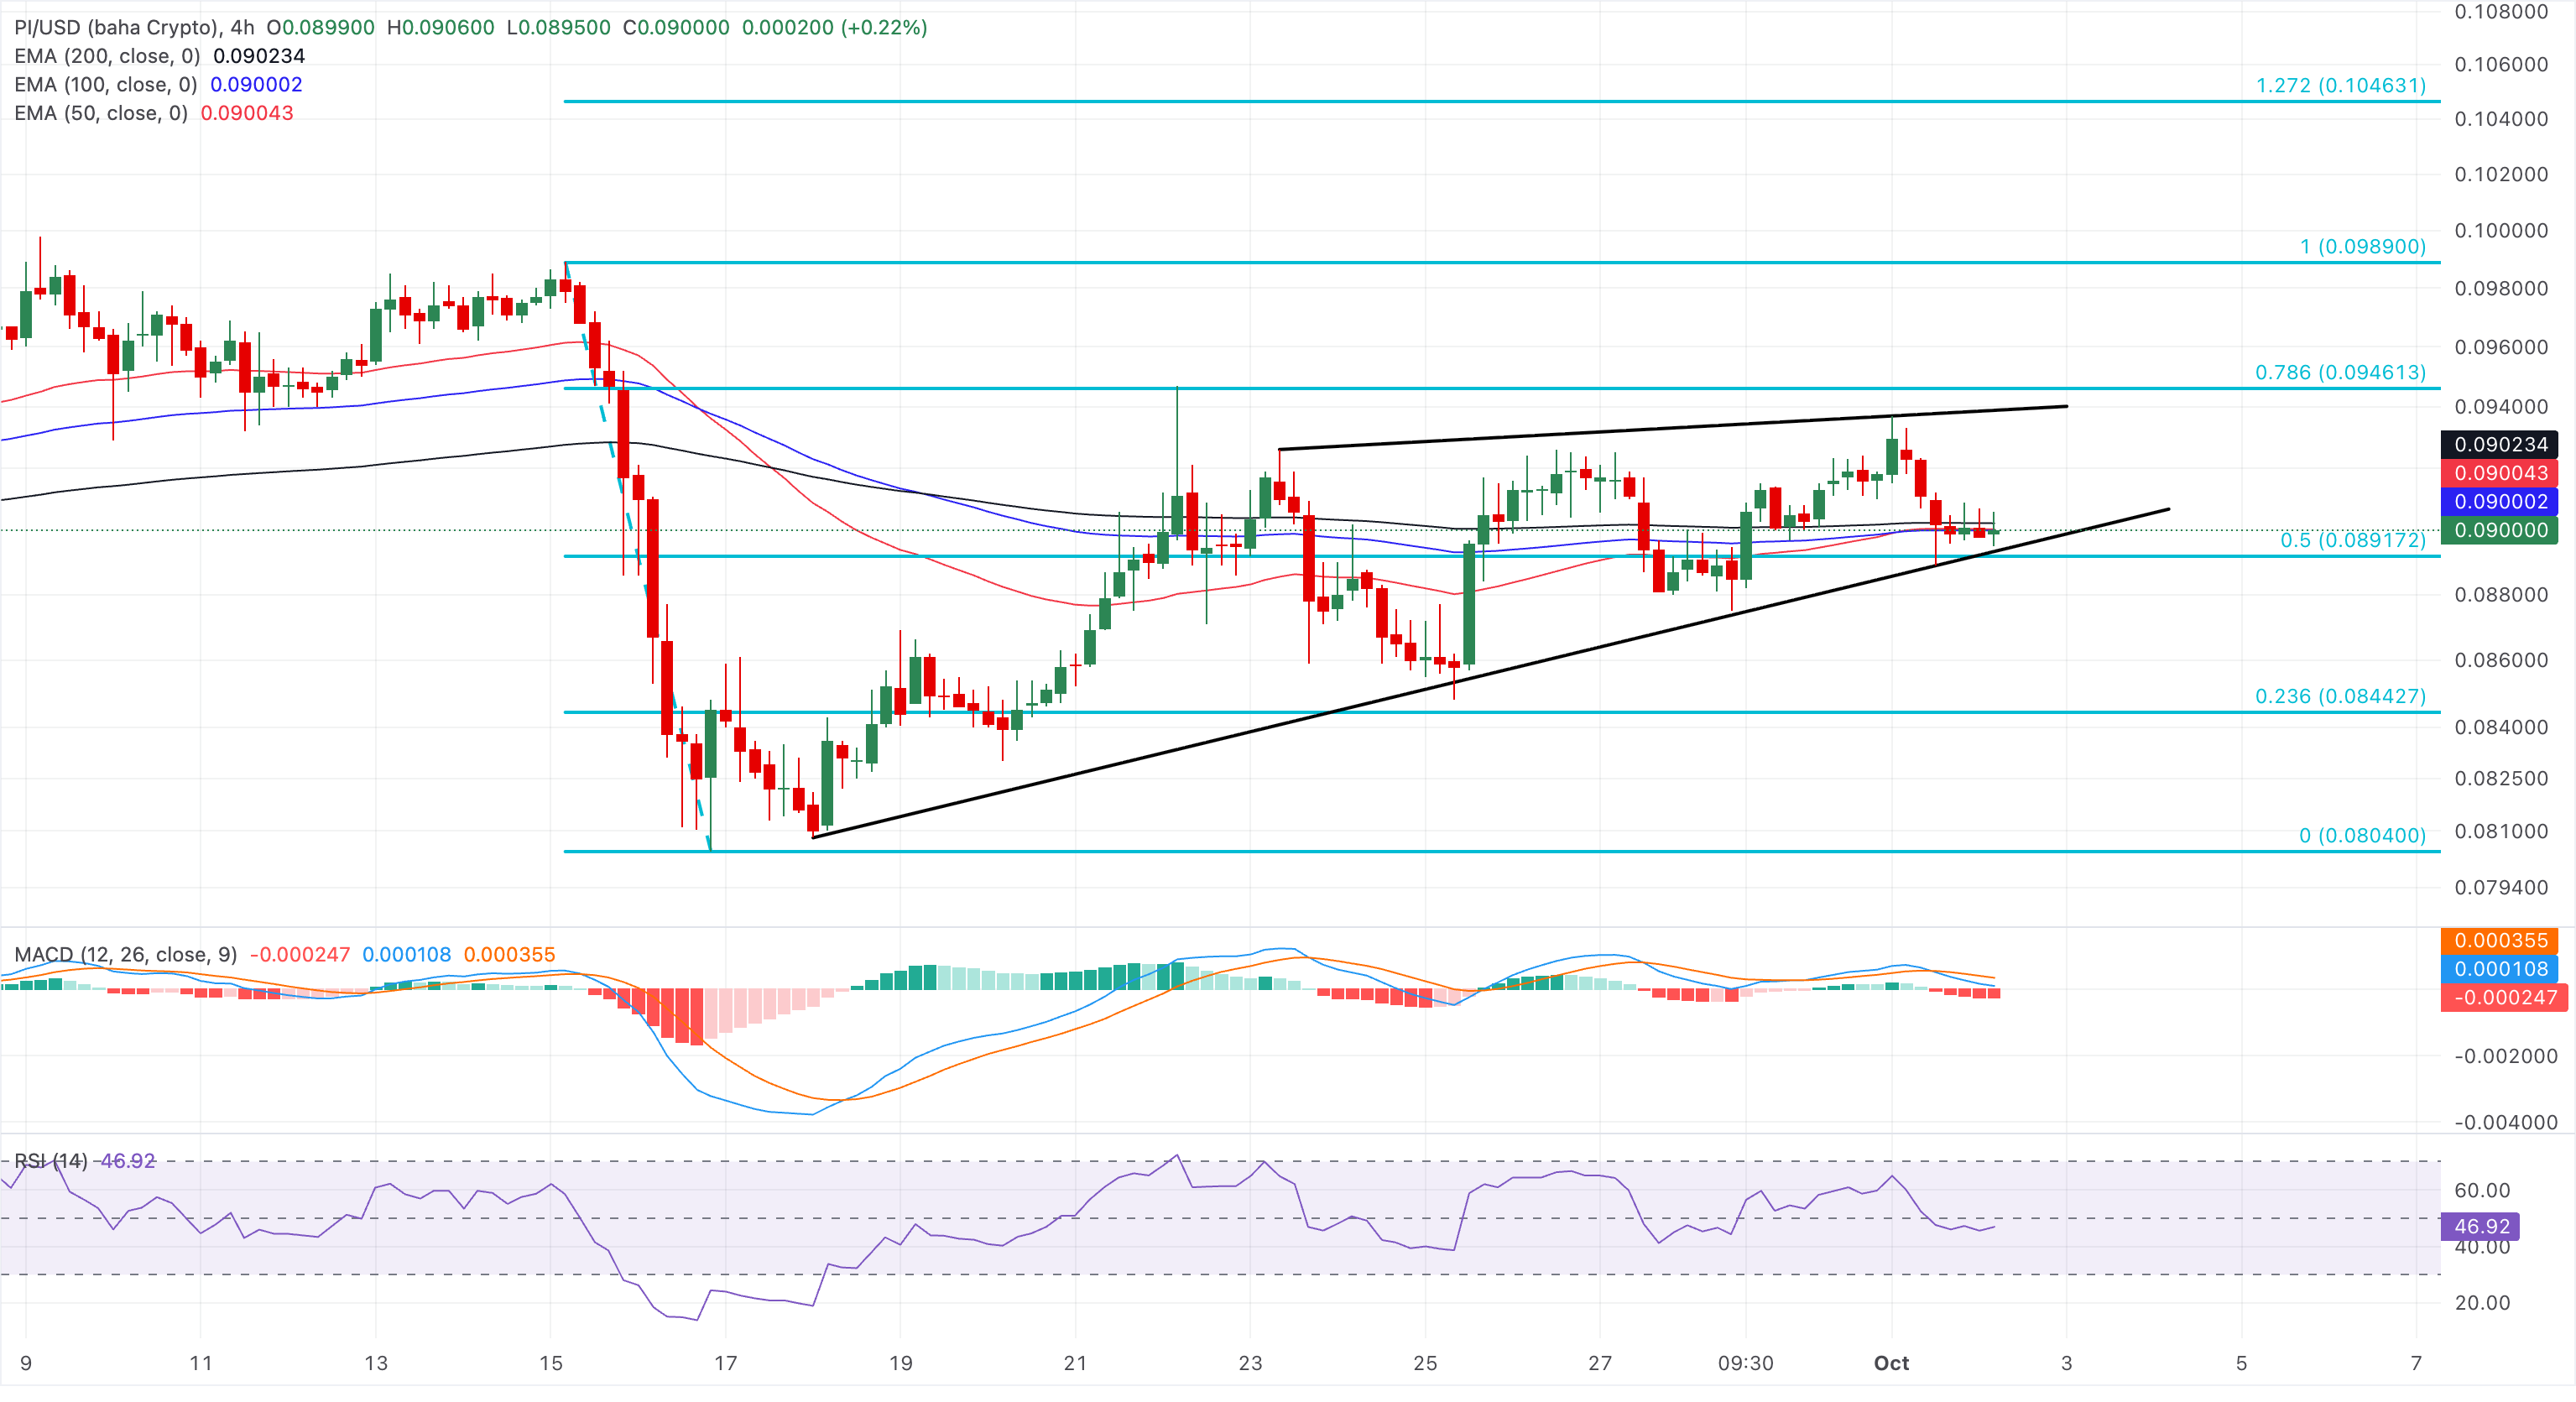
Task: Select the EMA (100, close, 0) legend
Action: coord(106,85)
